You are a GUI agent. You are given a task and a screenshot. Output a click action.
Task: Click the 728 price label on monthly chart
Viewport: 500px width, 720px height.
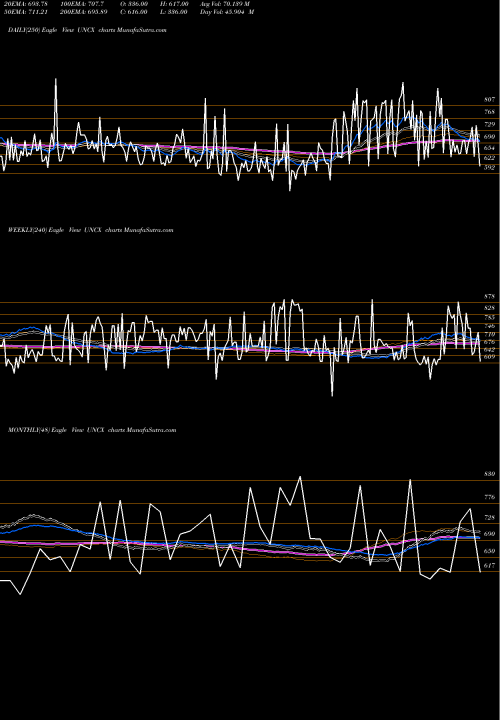489,518
